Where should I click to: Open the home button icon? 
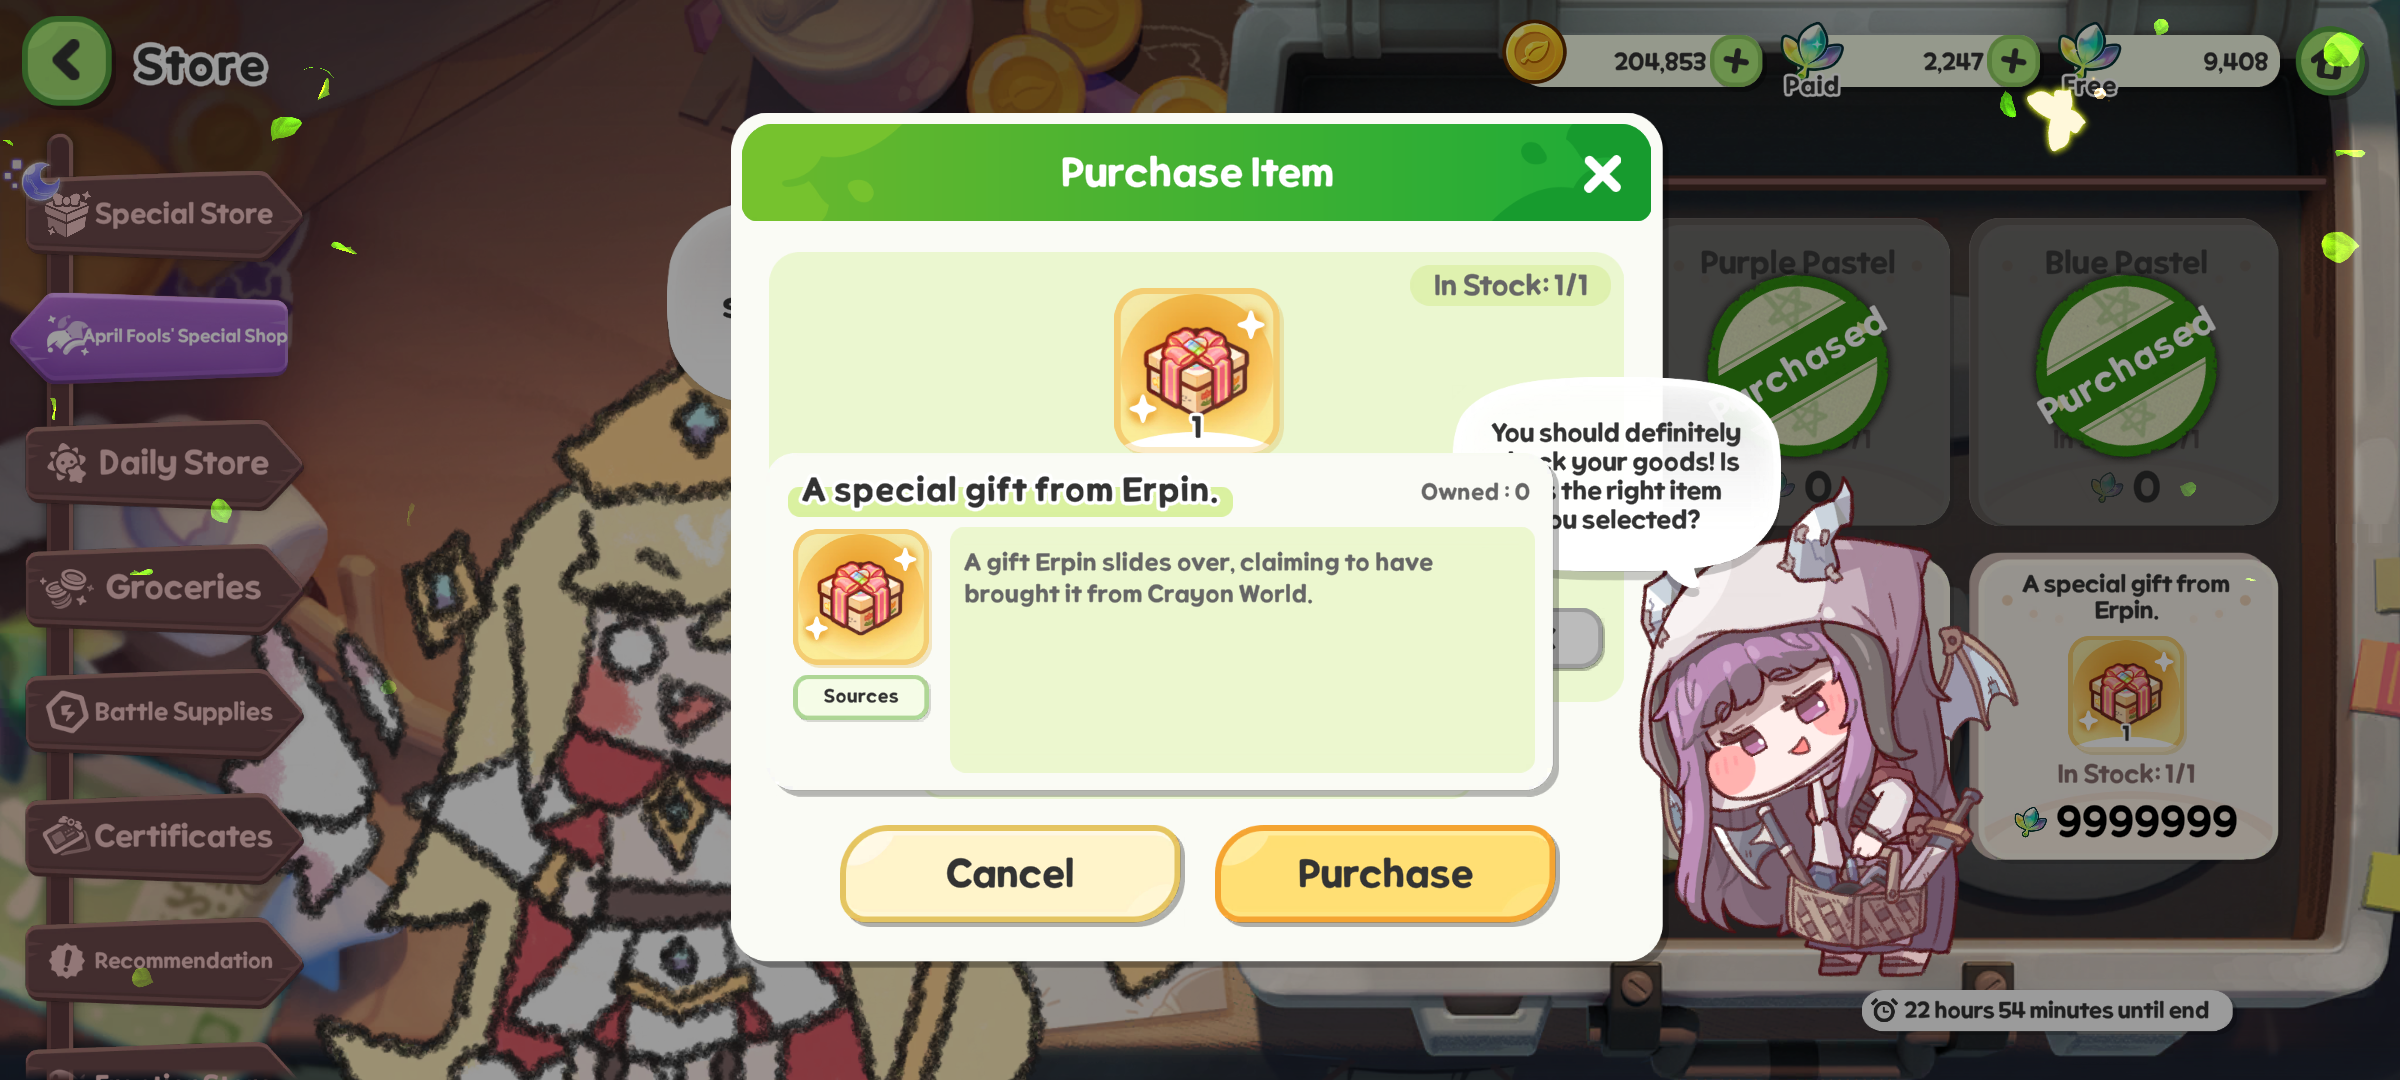(x=2331, y=63)
